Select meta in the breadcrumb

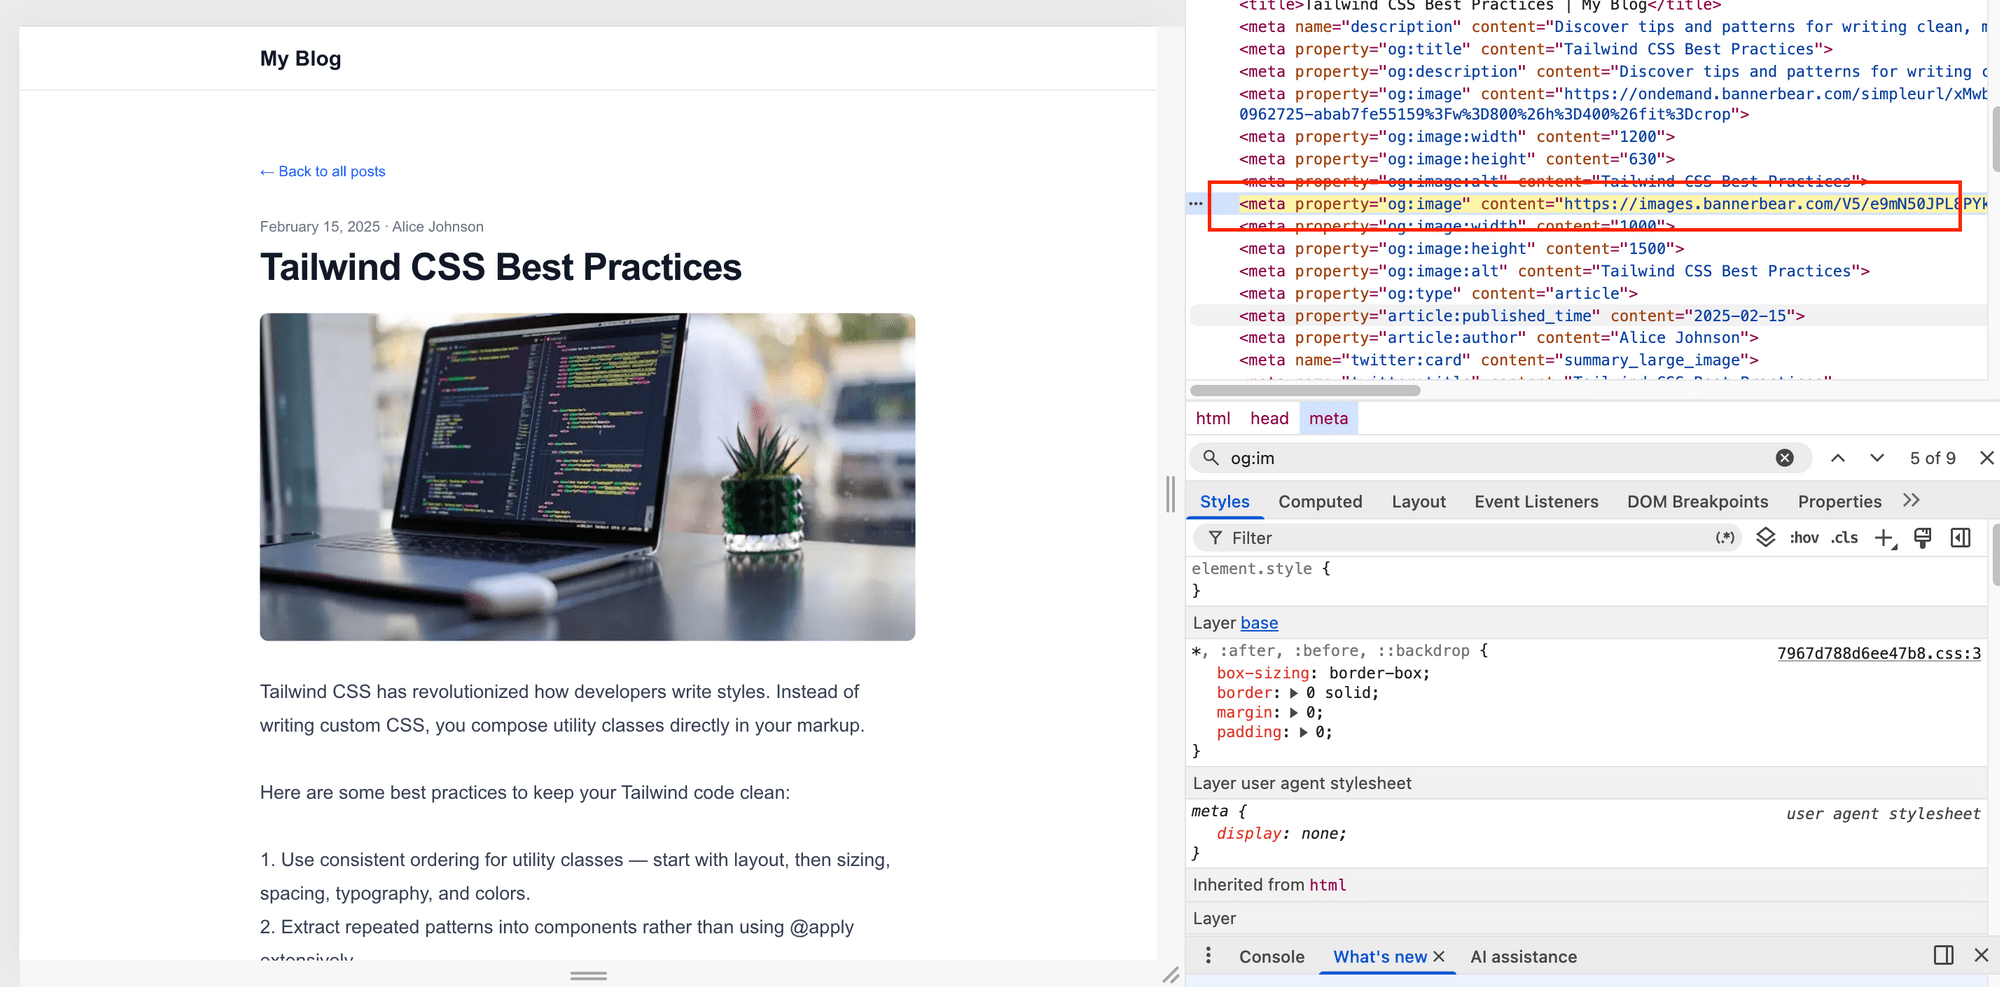1328,419
